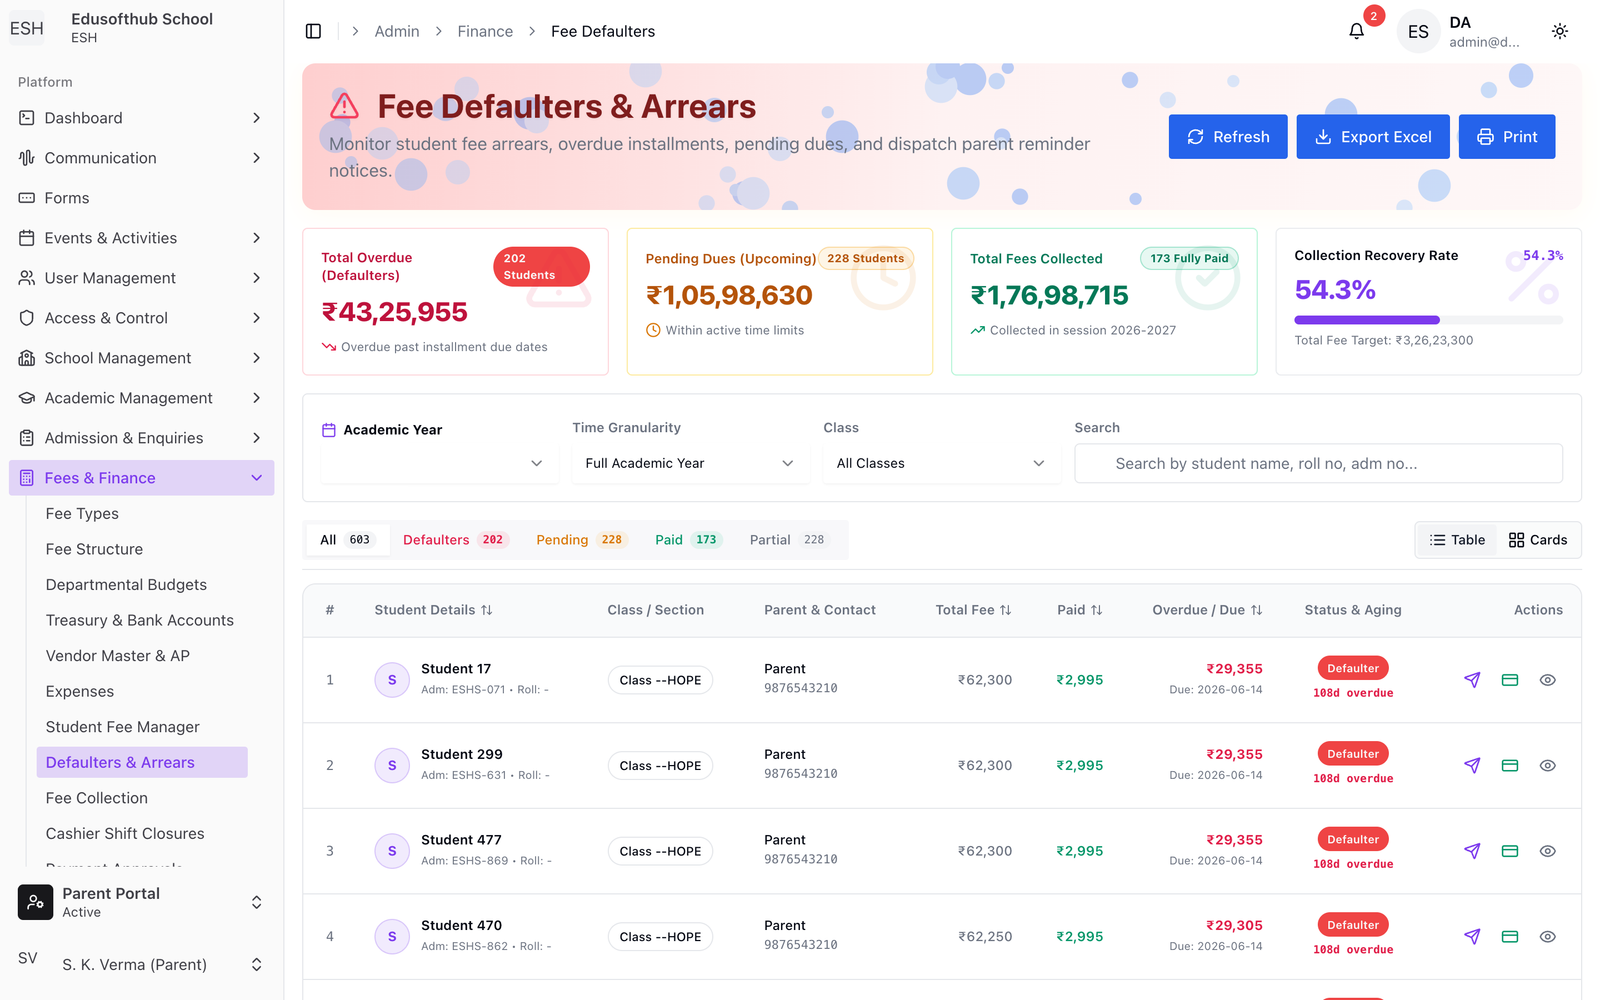Click the Collection Recovery Rate progress bar
This screenshot has height=1000, width=1600.
click(x=1428, y=320)
